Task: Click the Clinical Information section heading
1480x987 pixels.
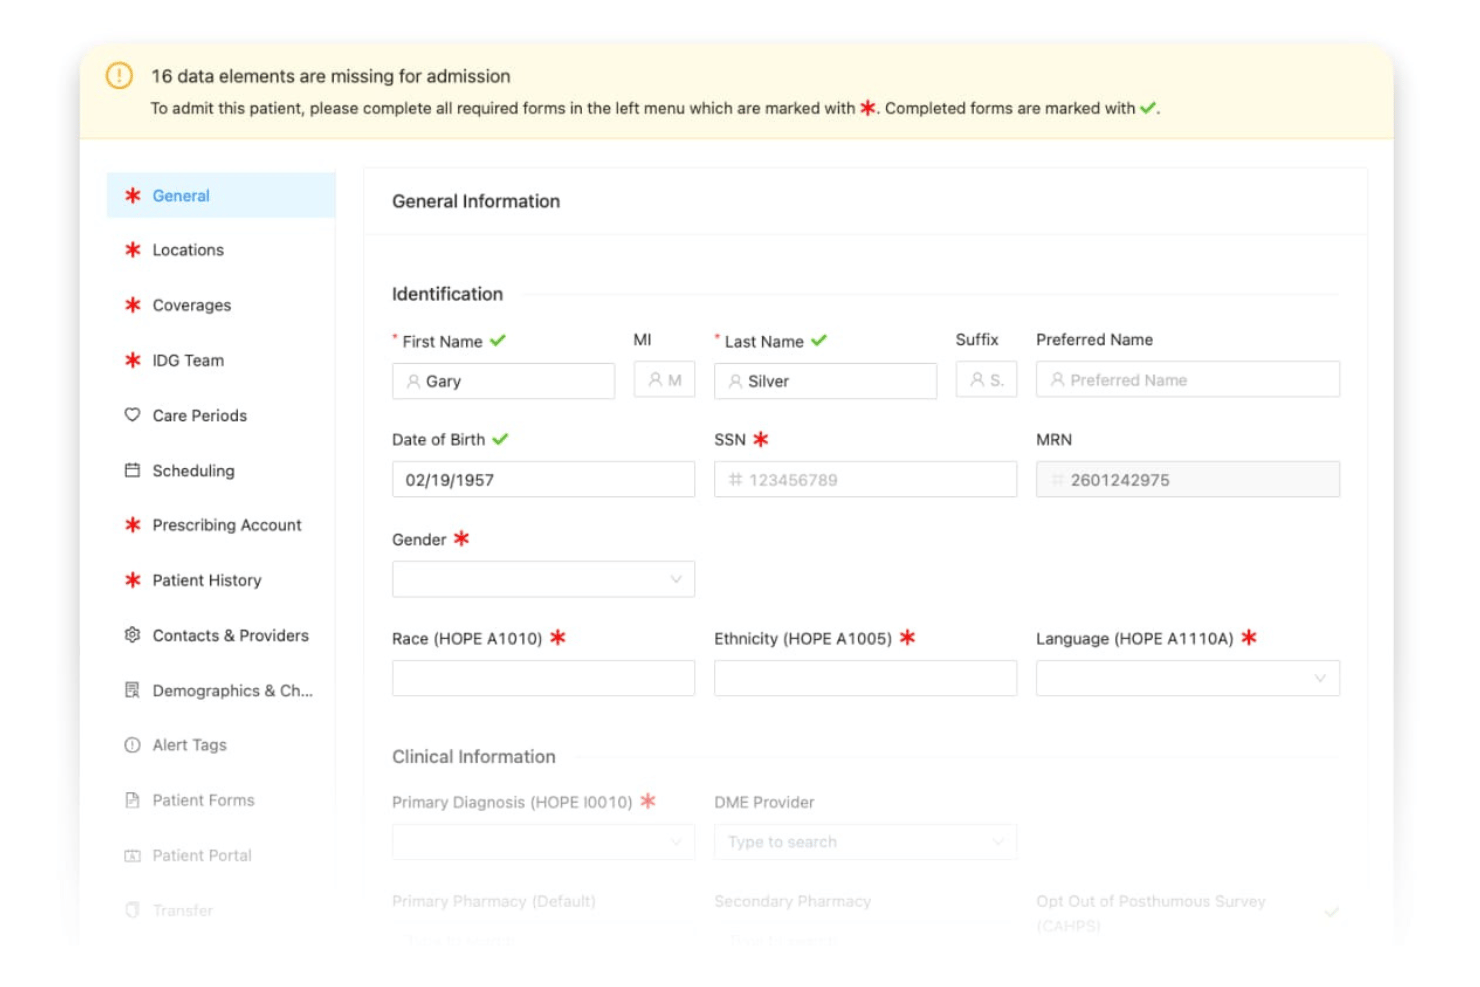Action: click(473, 757)
